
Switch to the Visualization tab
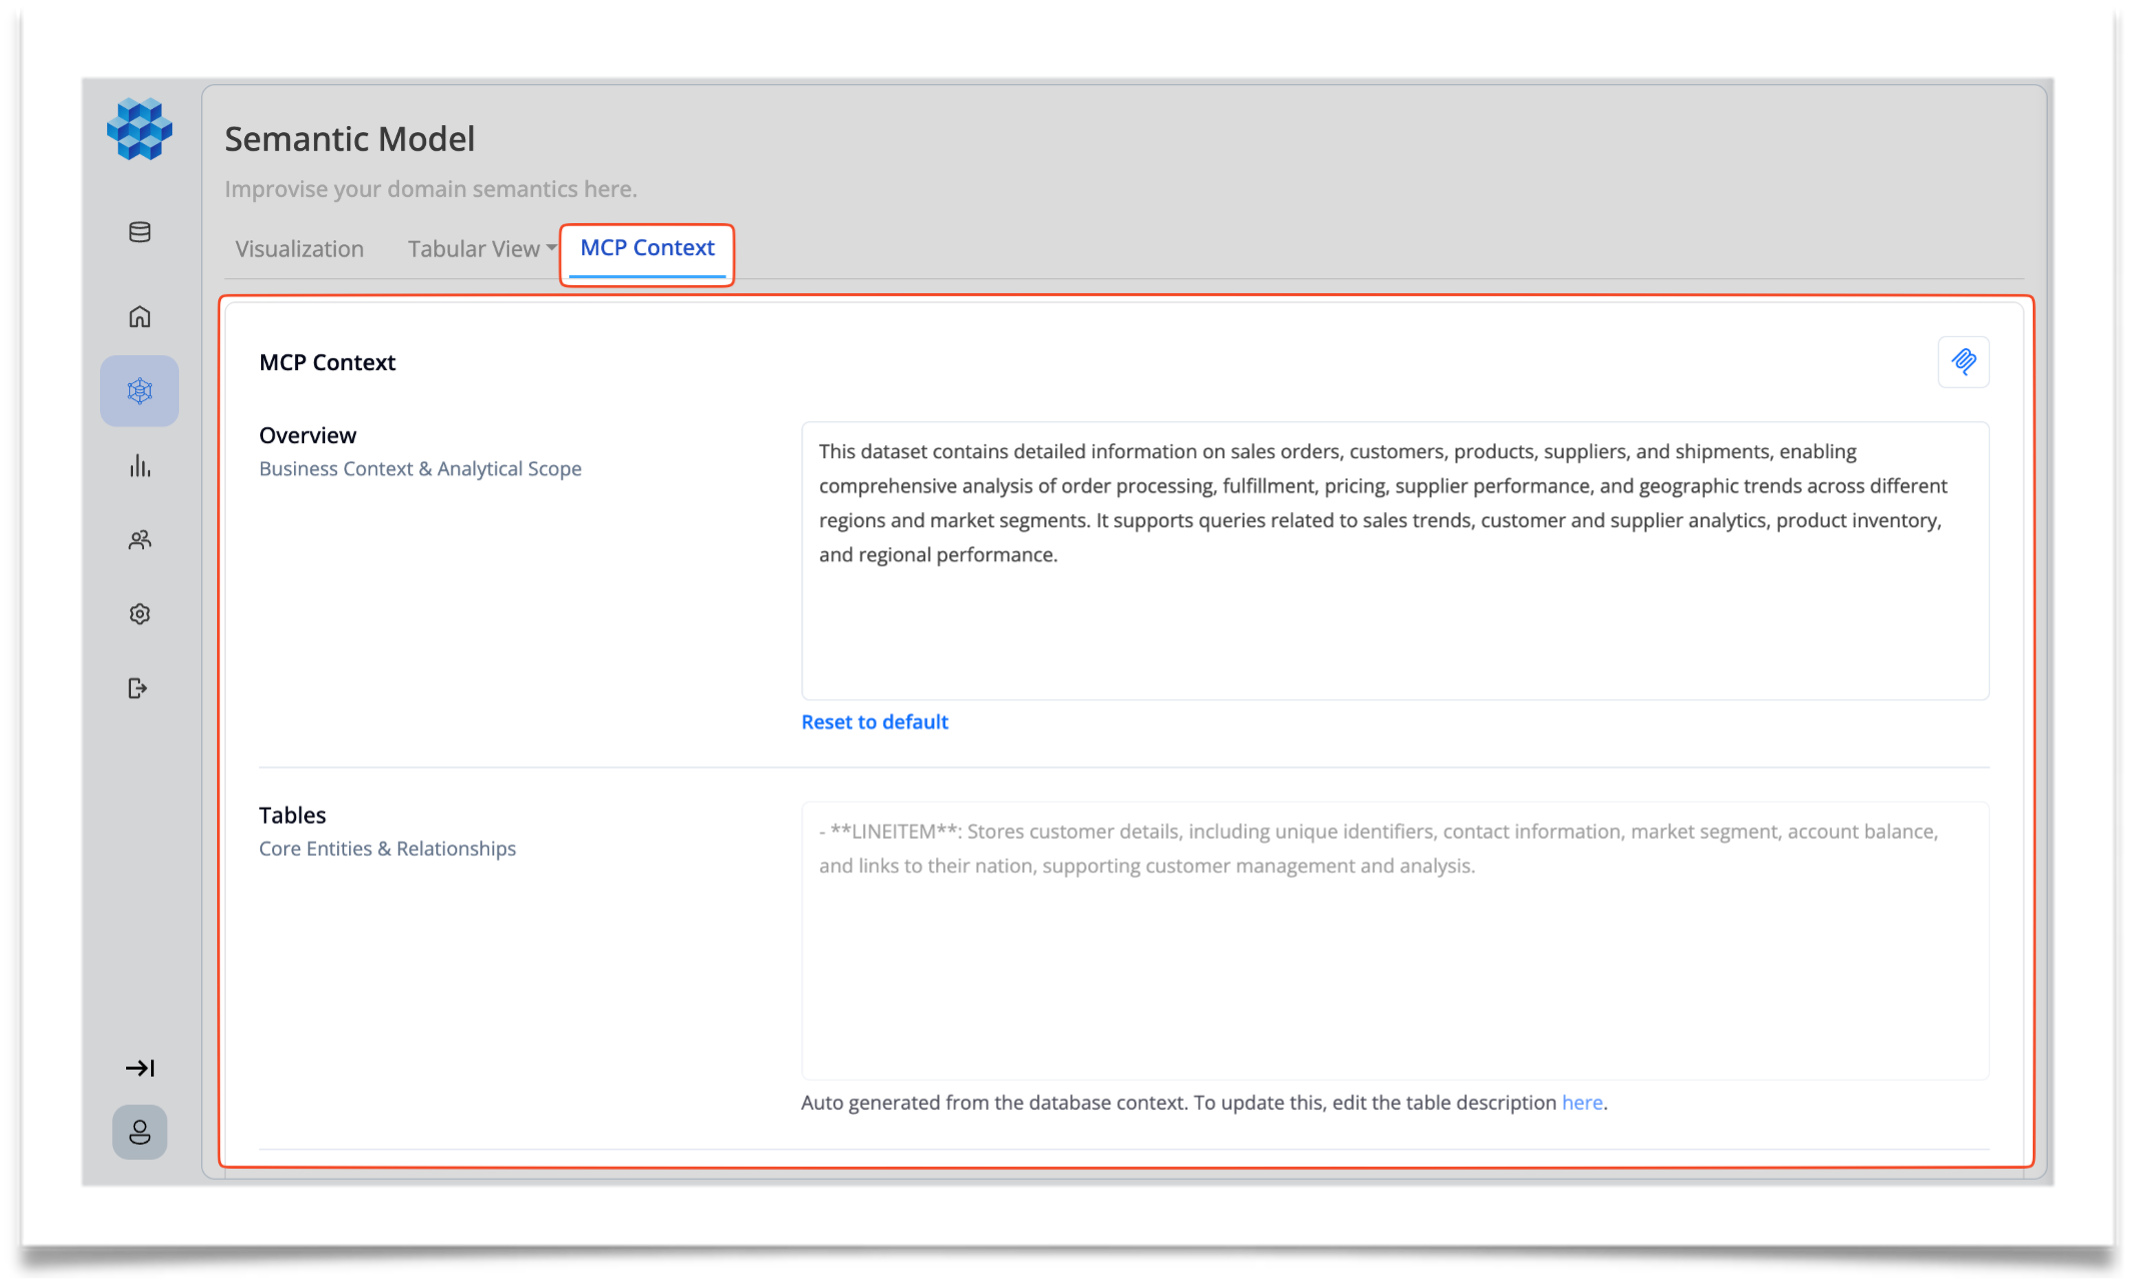299,249
